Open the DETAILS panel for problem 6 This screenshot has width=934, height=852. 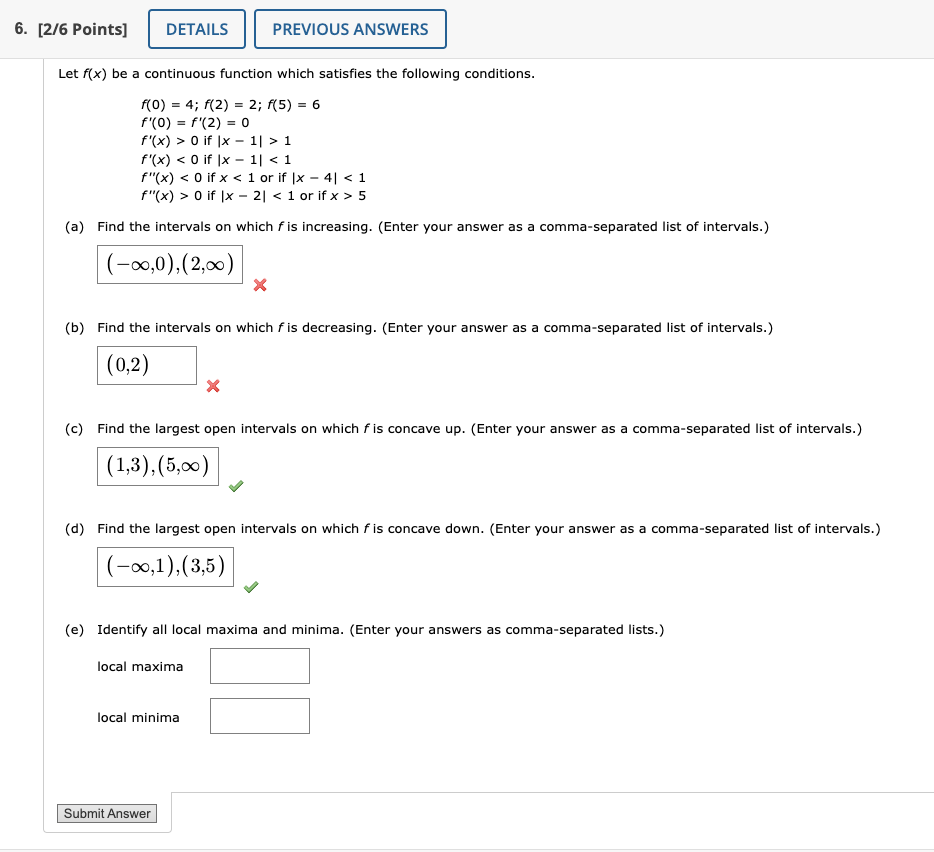point(196,29)
